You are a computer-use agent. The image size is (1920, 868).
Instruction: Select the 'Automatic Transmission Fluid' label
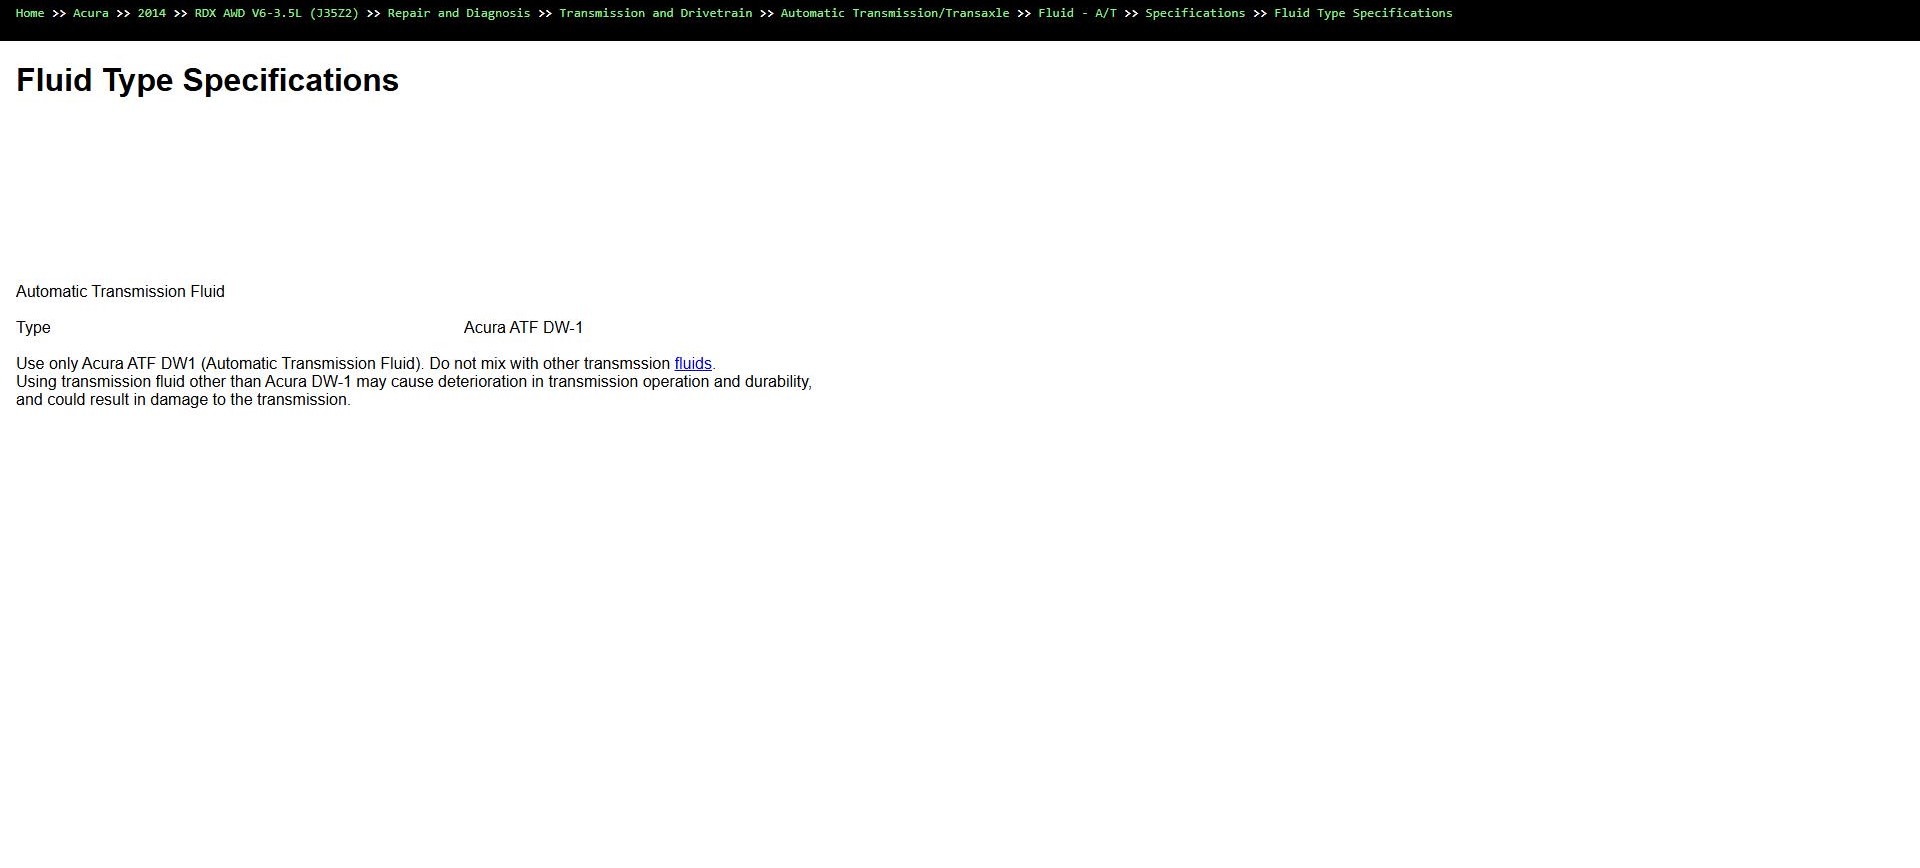click(120, 292)
